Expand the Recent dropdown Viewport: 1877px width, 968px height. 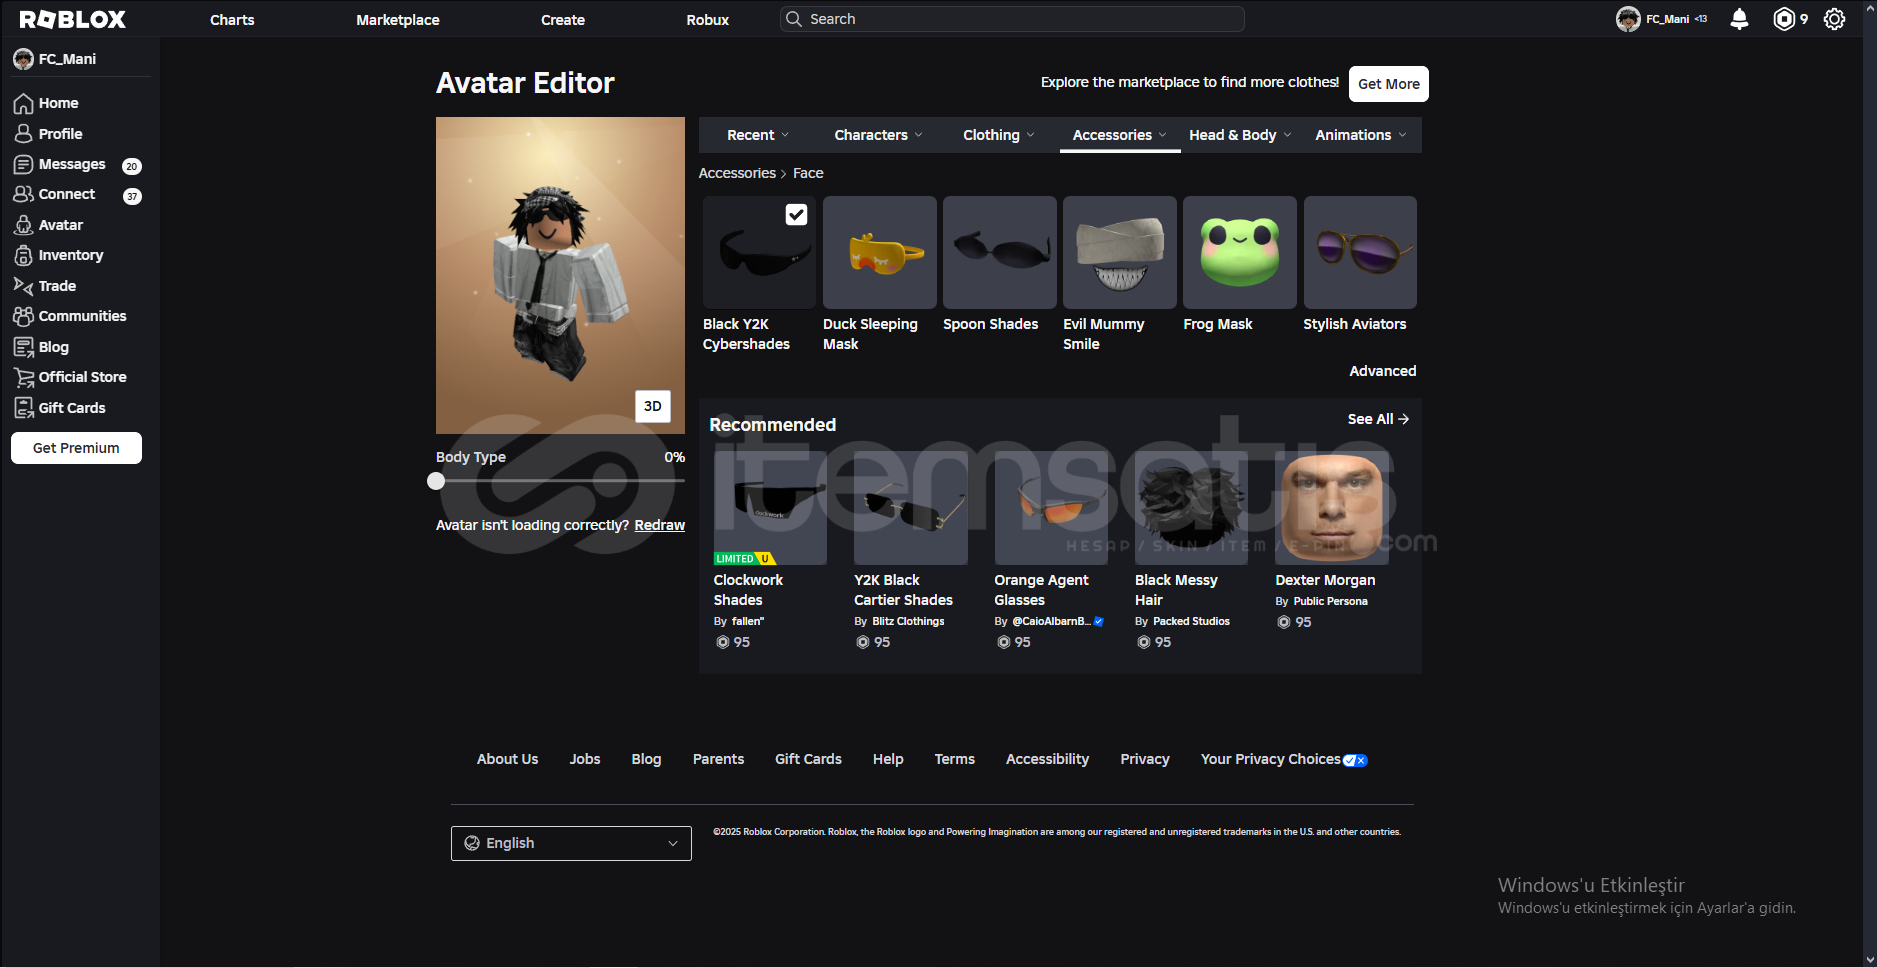click(x=758, y=135)
